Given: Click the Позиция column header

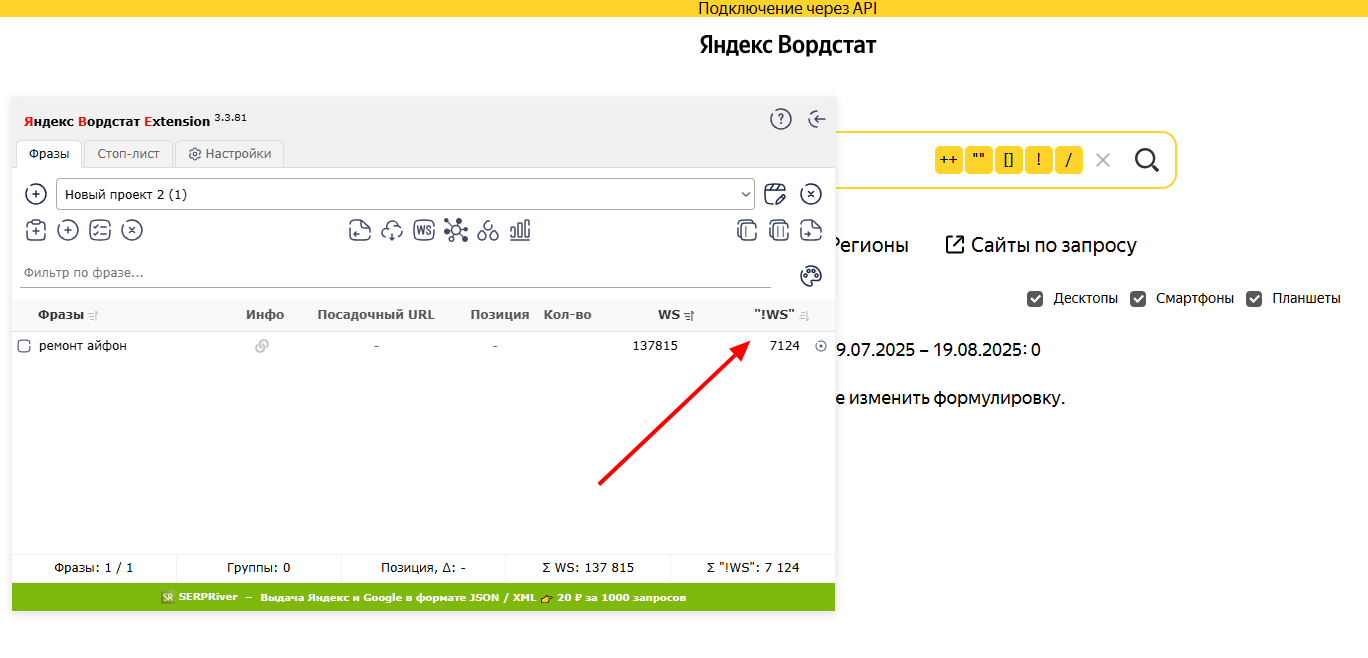Looking at the screenshot, I should click(500, 315).
